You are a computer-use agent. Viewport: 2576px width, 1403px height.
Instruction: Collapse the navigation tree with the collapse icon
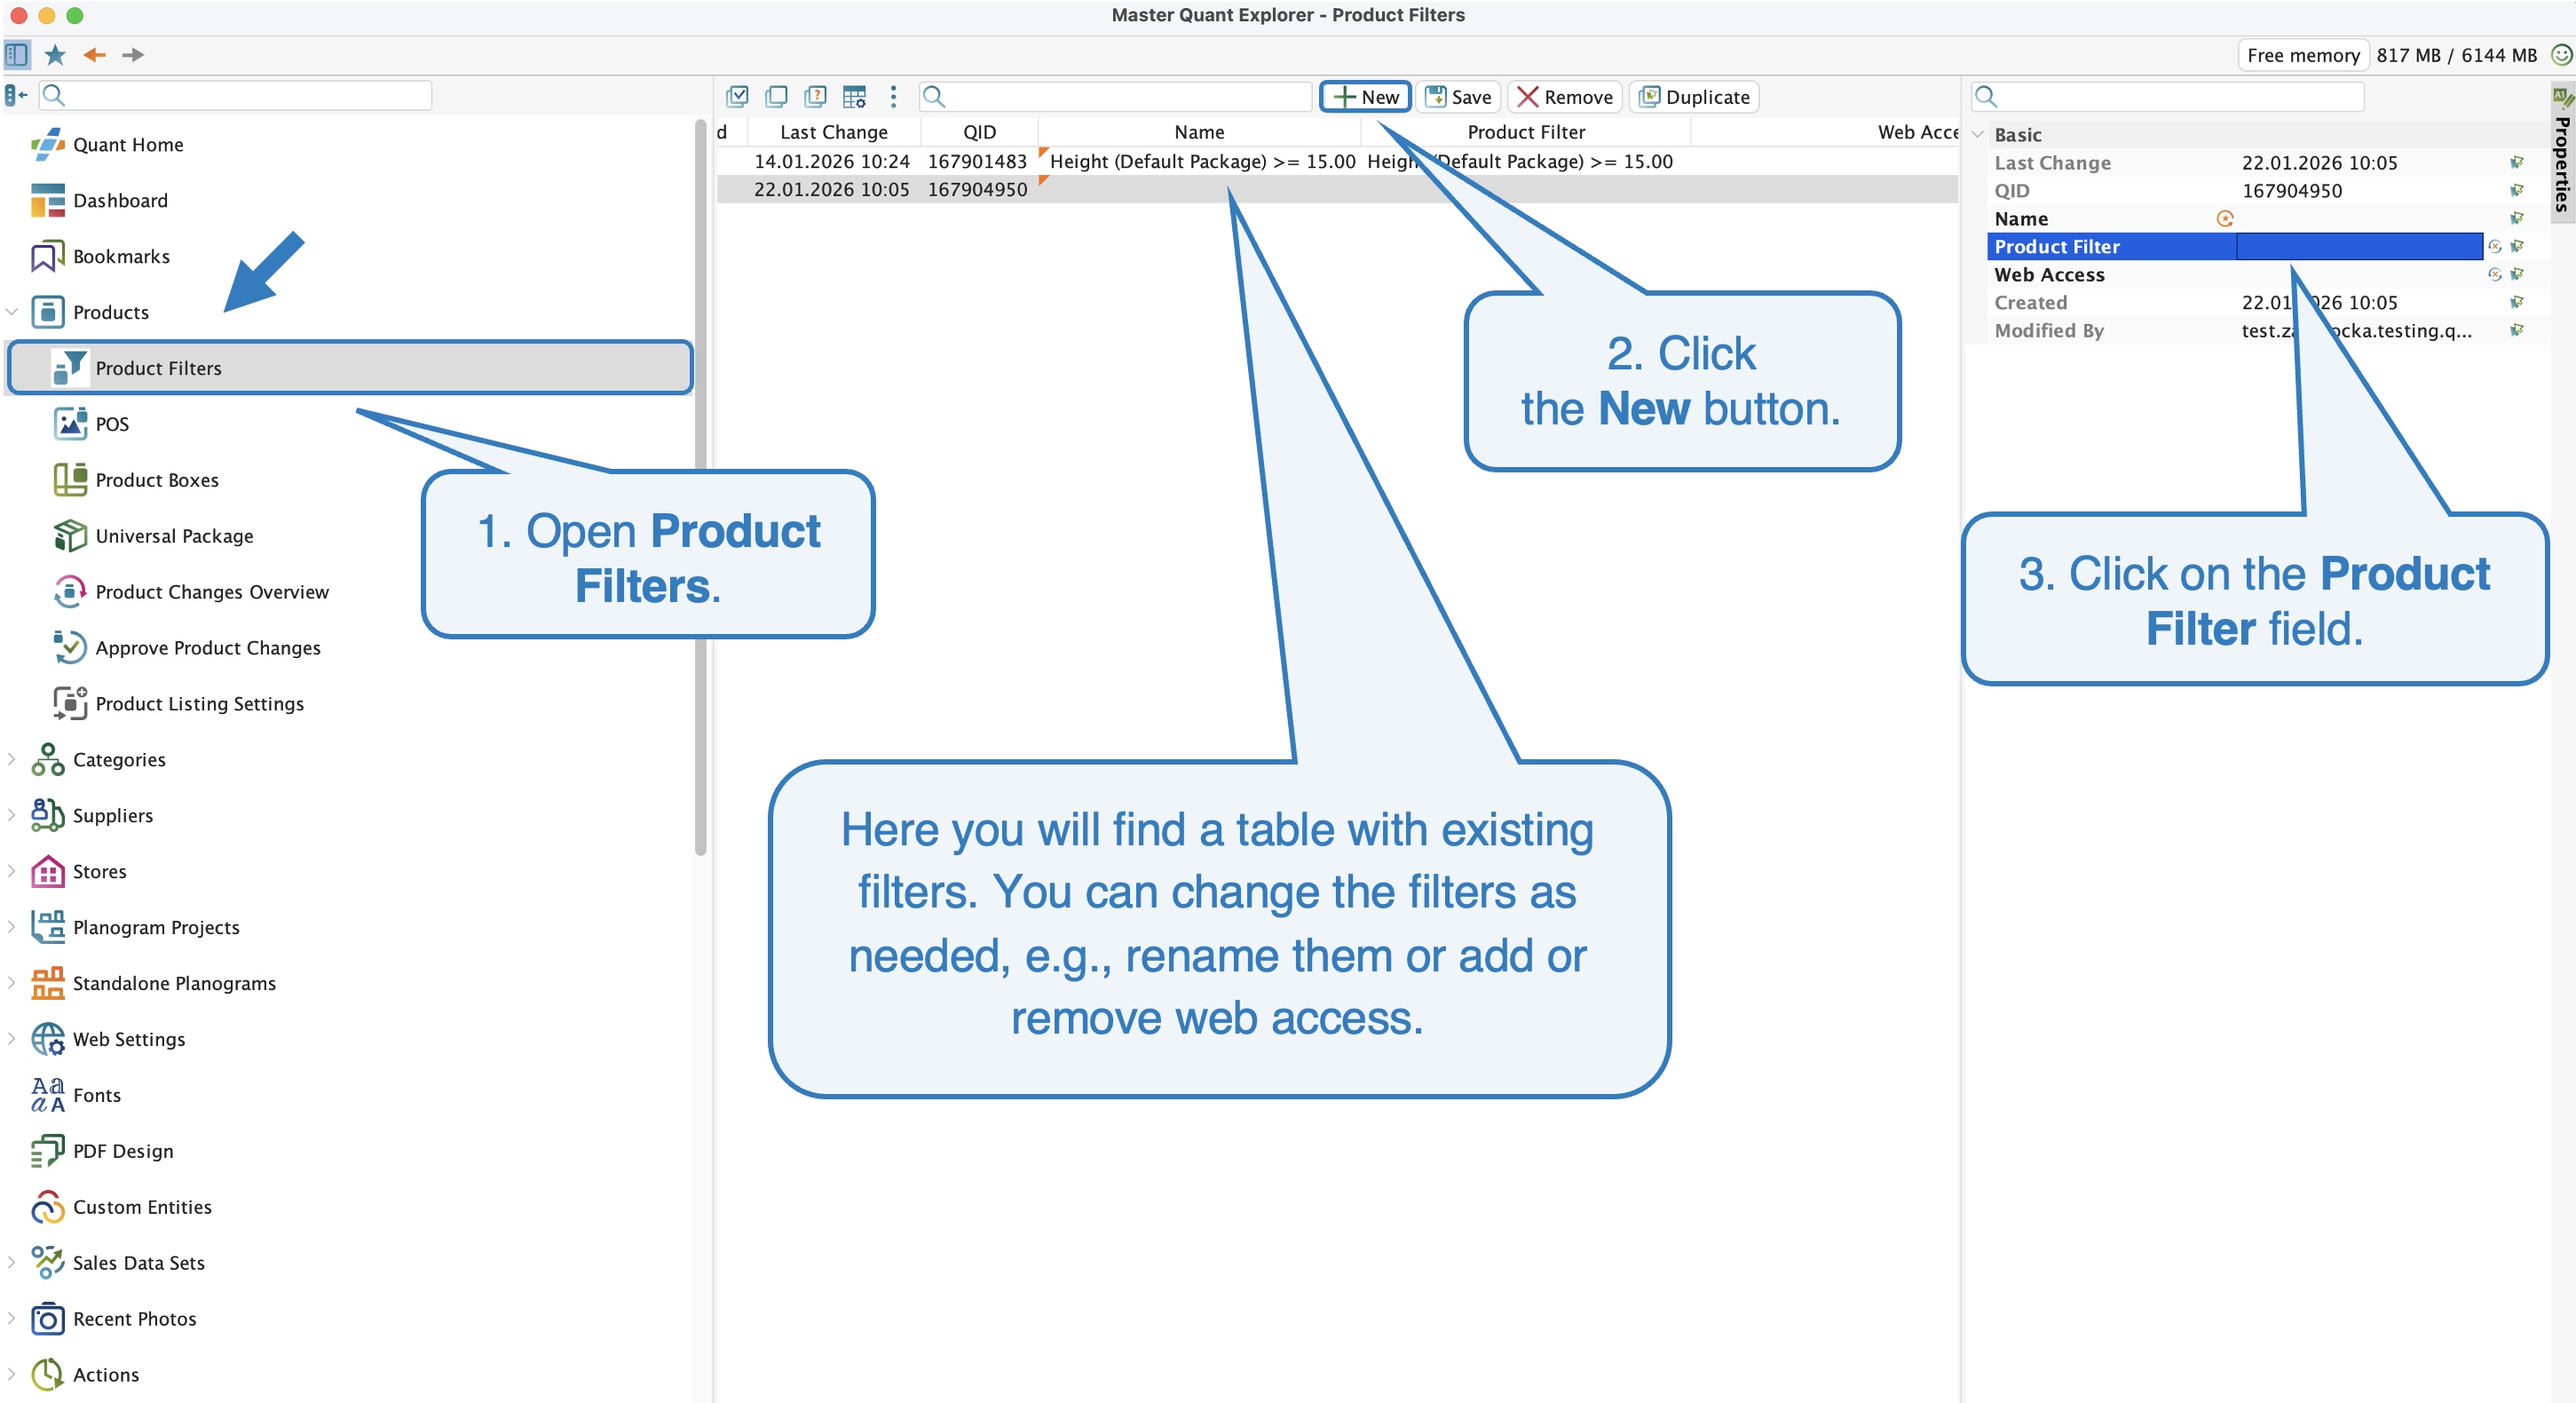pyautogui.click(x=16, y=95)
